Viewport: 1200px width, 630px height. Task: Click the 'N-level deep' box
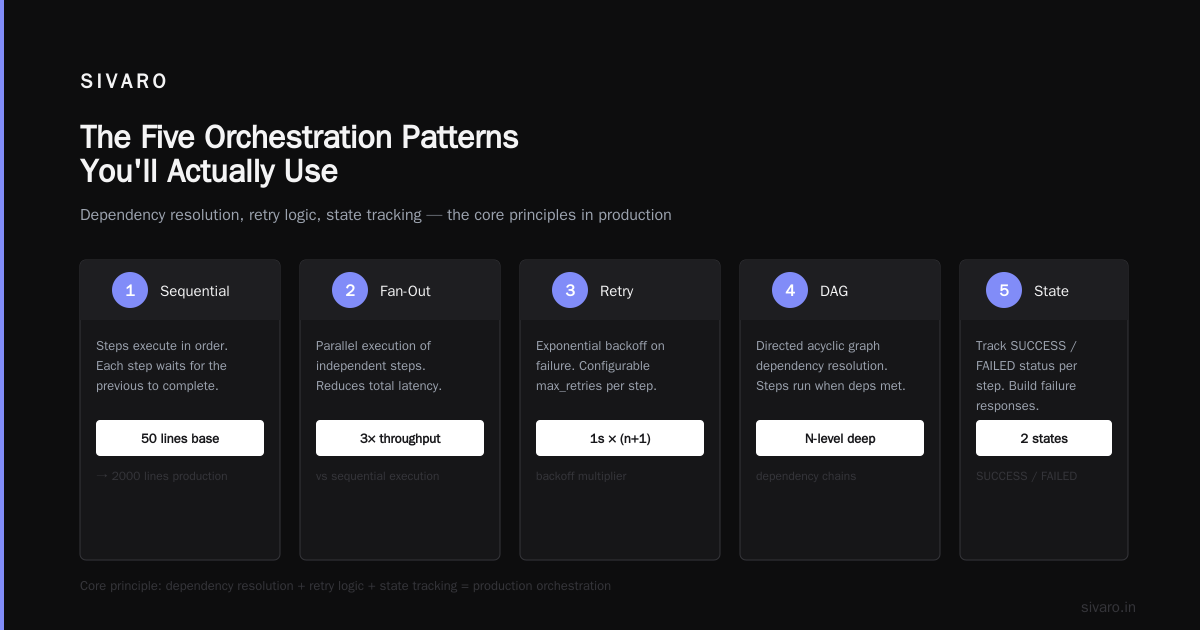840,438
